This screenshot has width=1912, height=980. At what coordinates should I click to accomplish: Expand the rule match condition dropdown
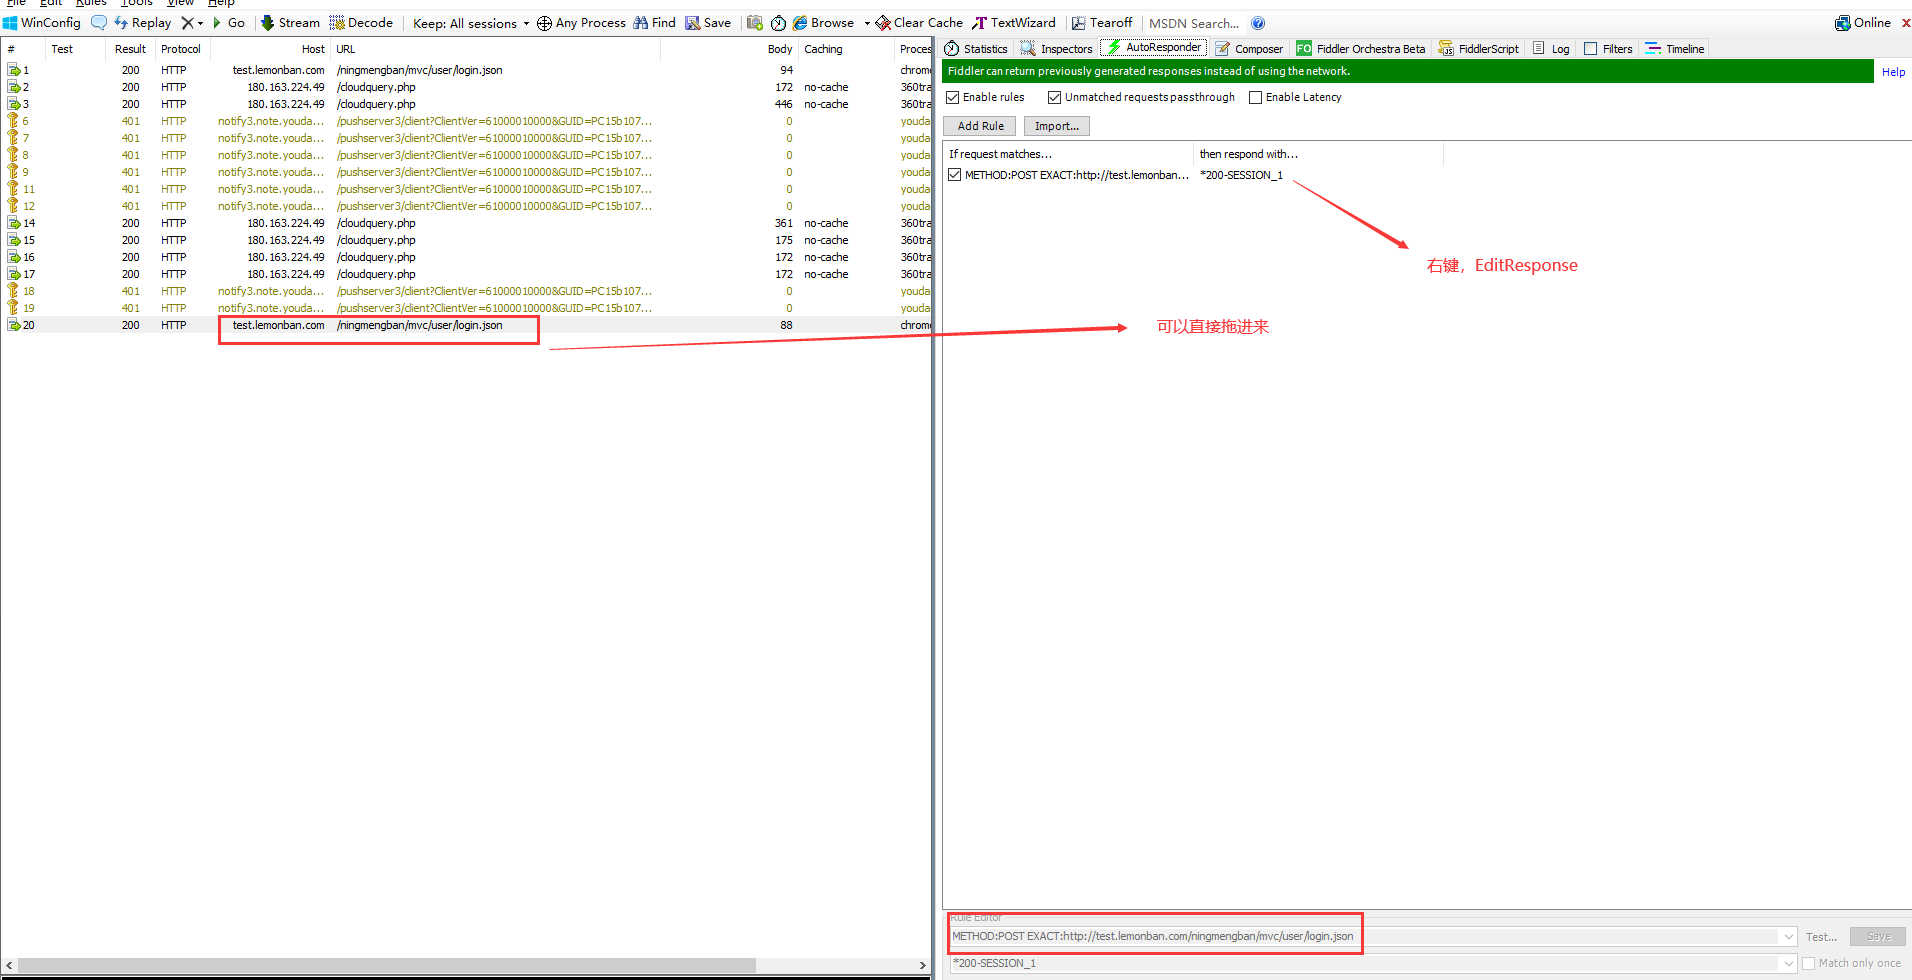click(x=1788, y=937)
